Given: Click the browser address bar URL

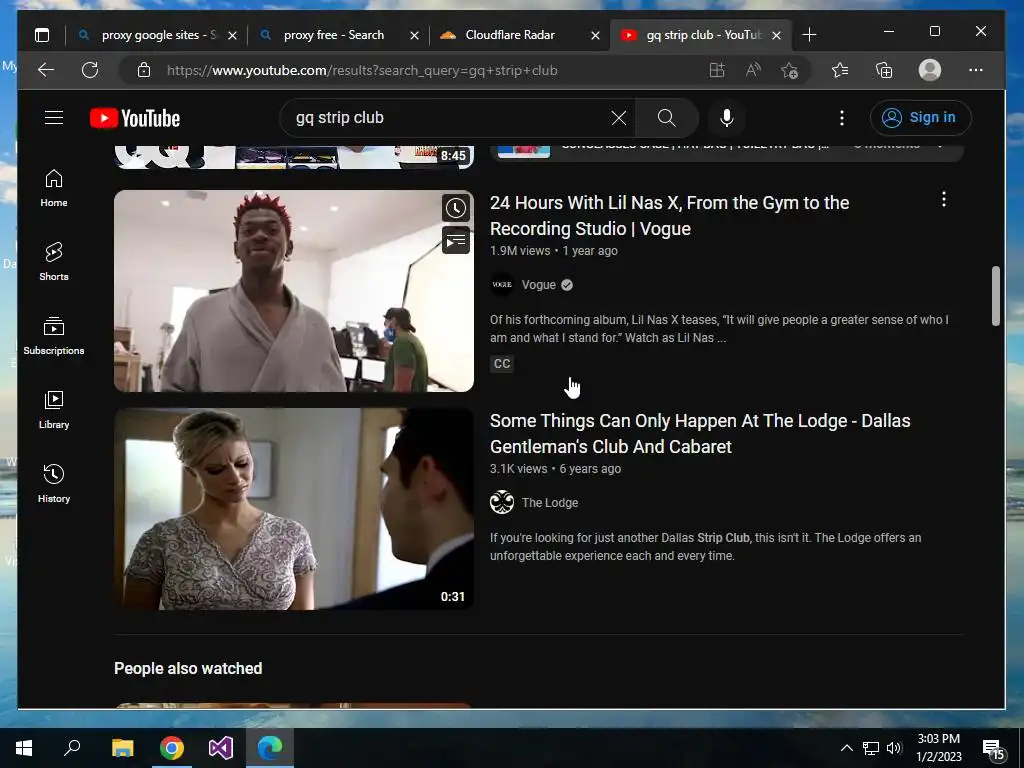Looking at the screenshot, I should tap(362, 71).
